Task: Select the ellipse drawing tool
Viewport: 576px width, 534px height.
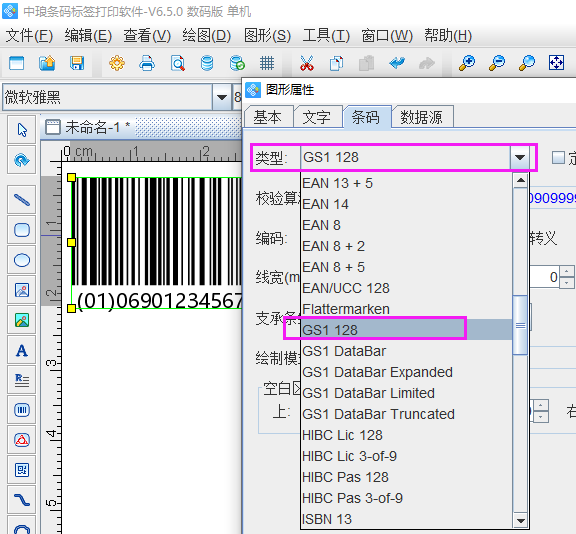Action: coord(22,260)
